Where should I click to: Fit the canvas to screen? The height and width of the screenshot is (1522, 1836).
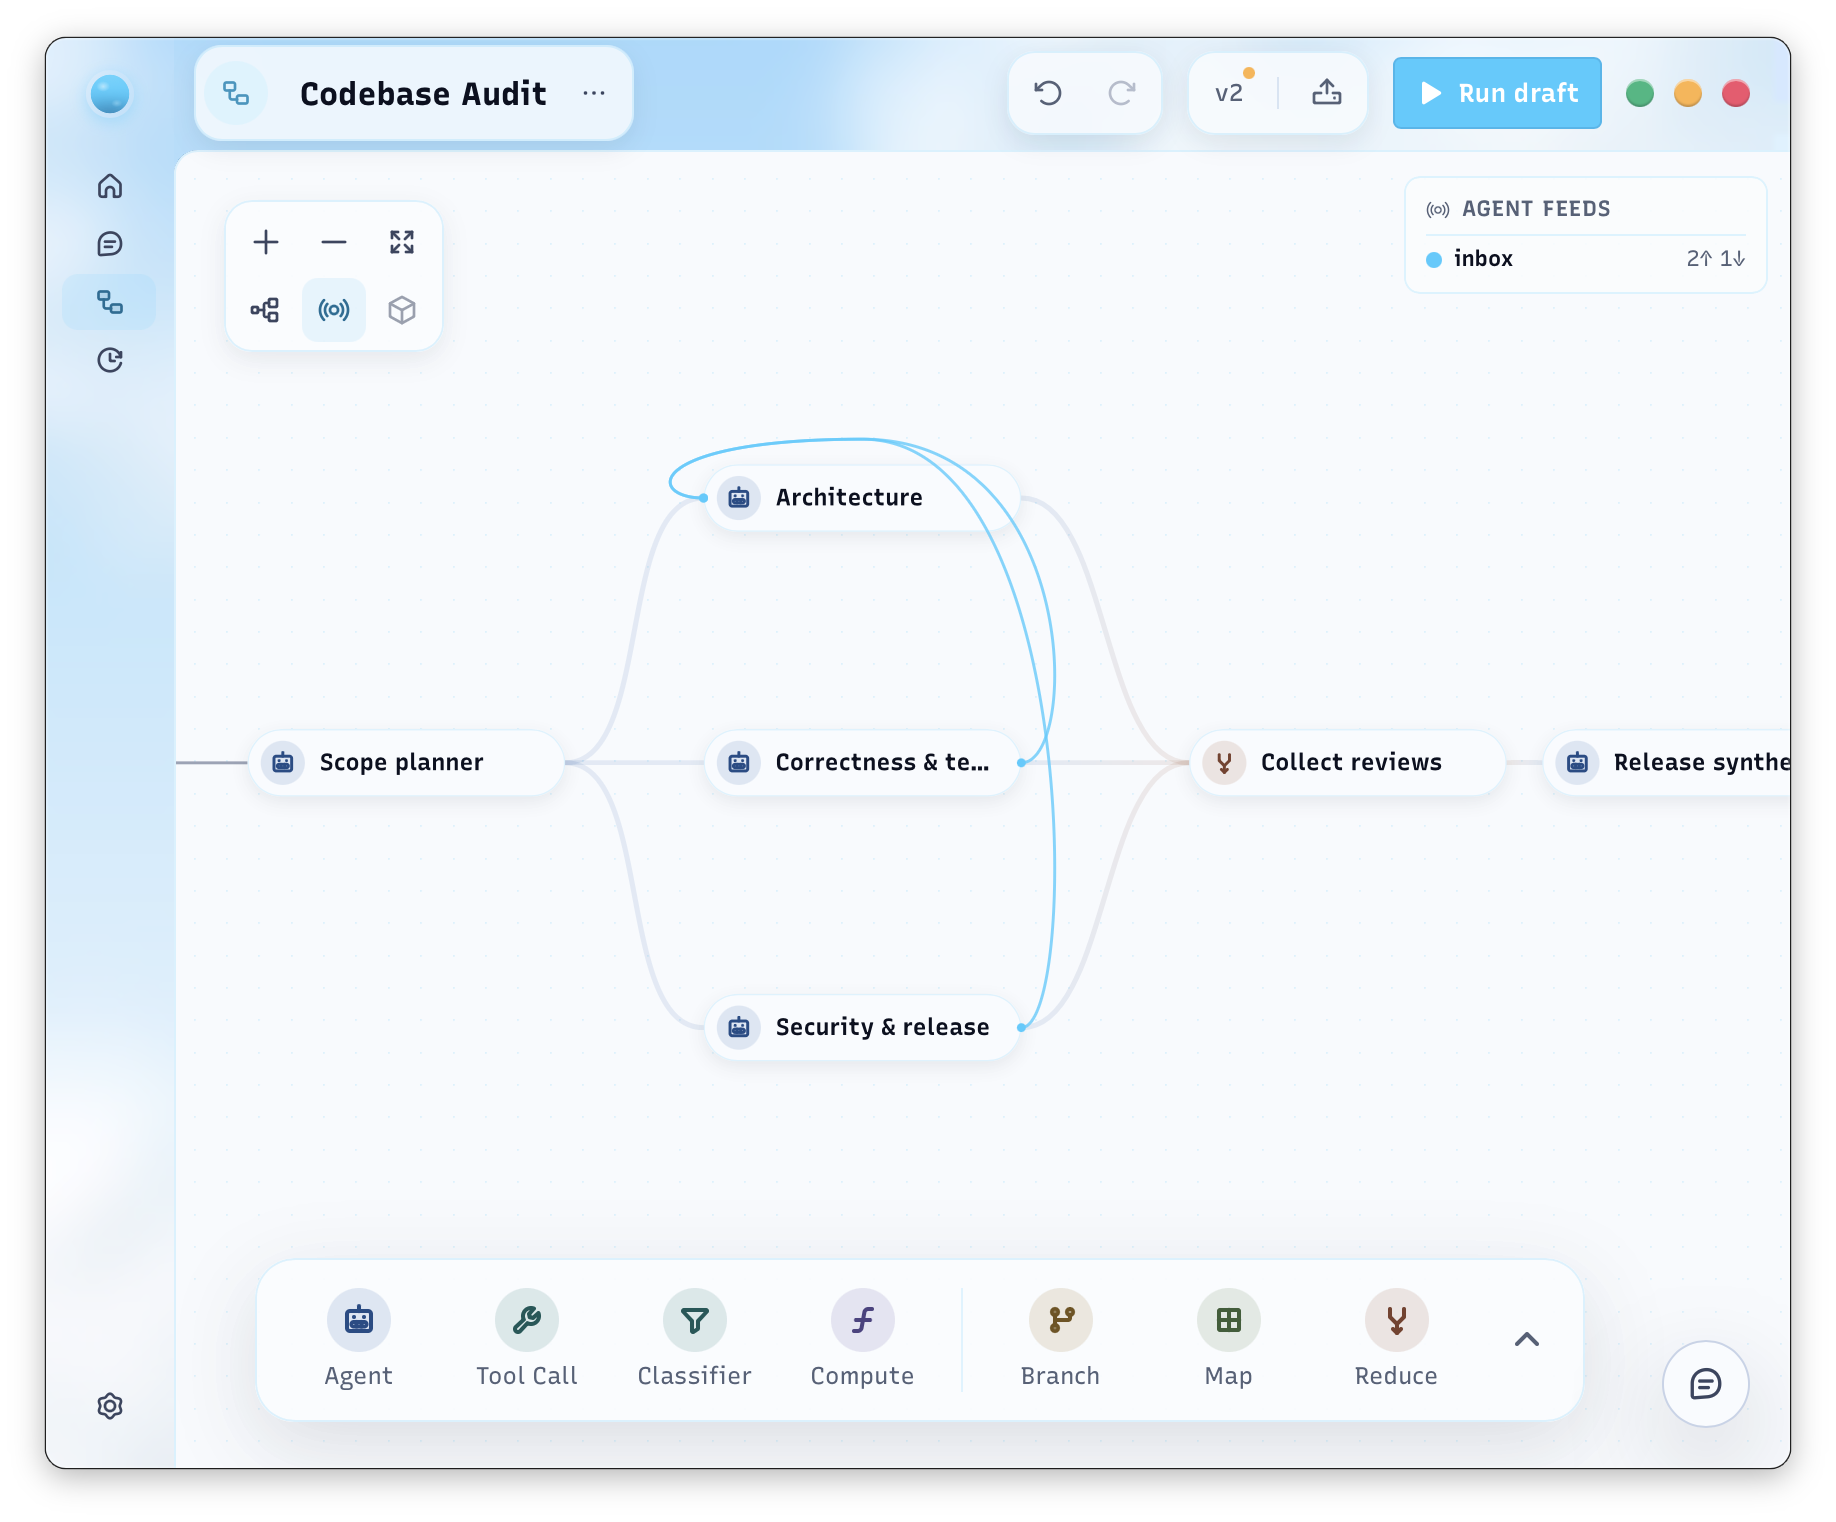click(402, 242)
